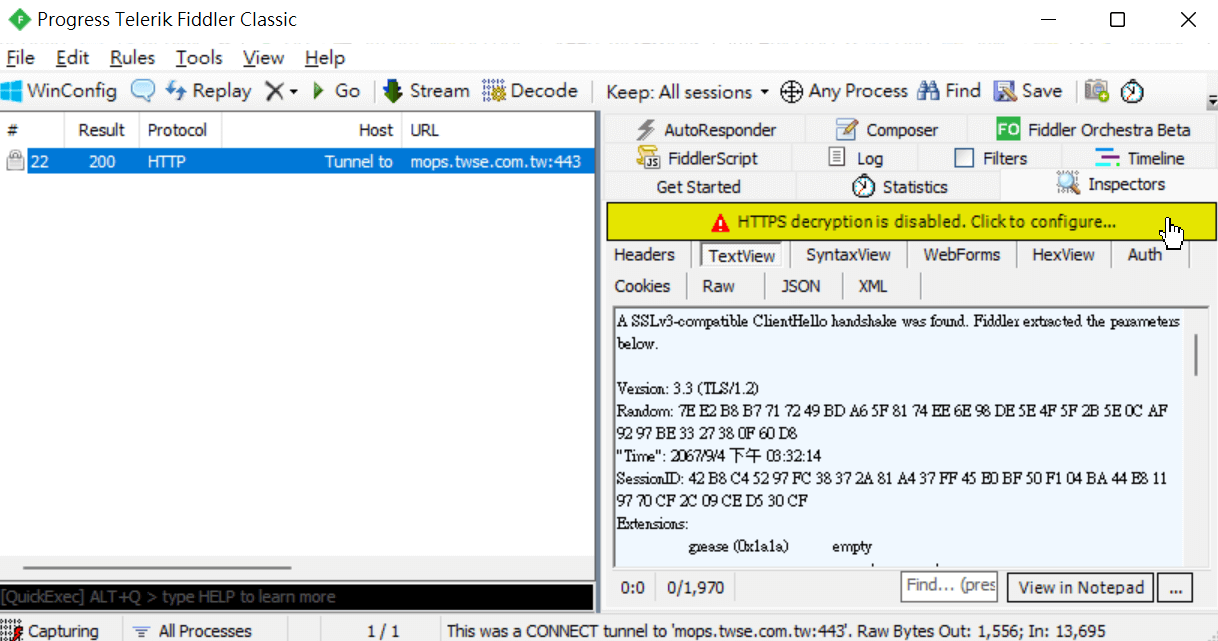The width and height of the screenshot is (1218, 641).
Task: Click the Go resume button
Action: [x=336, y=91]
